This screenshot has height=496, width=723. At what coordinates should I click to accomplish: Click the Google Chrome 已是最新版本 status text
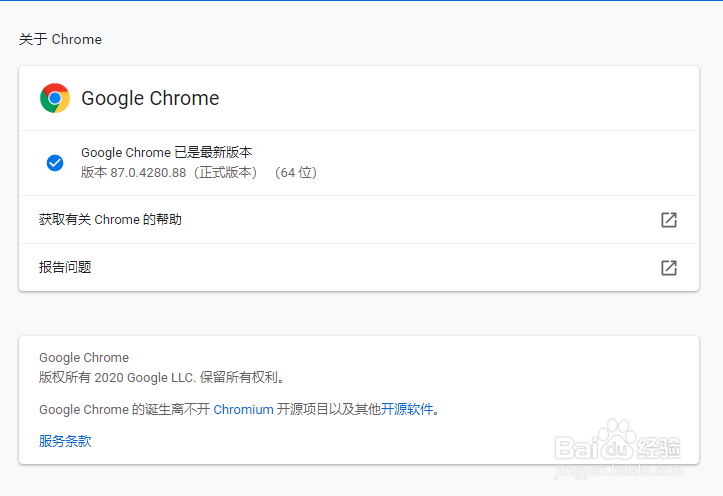[166, 153]
